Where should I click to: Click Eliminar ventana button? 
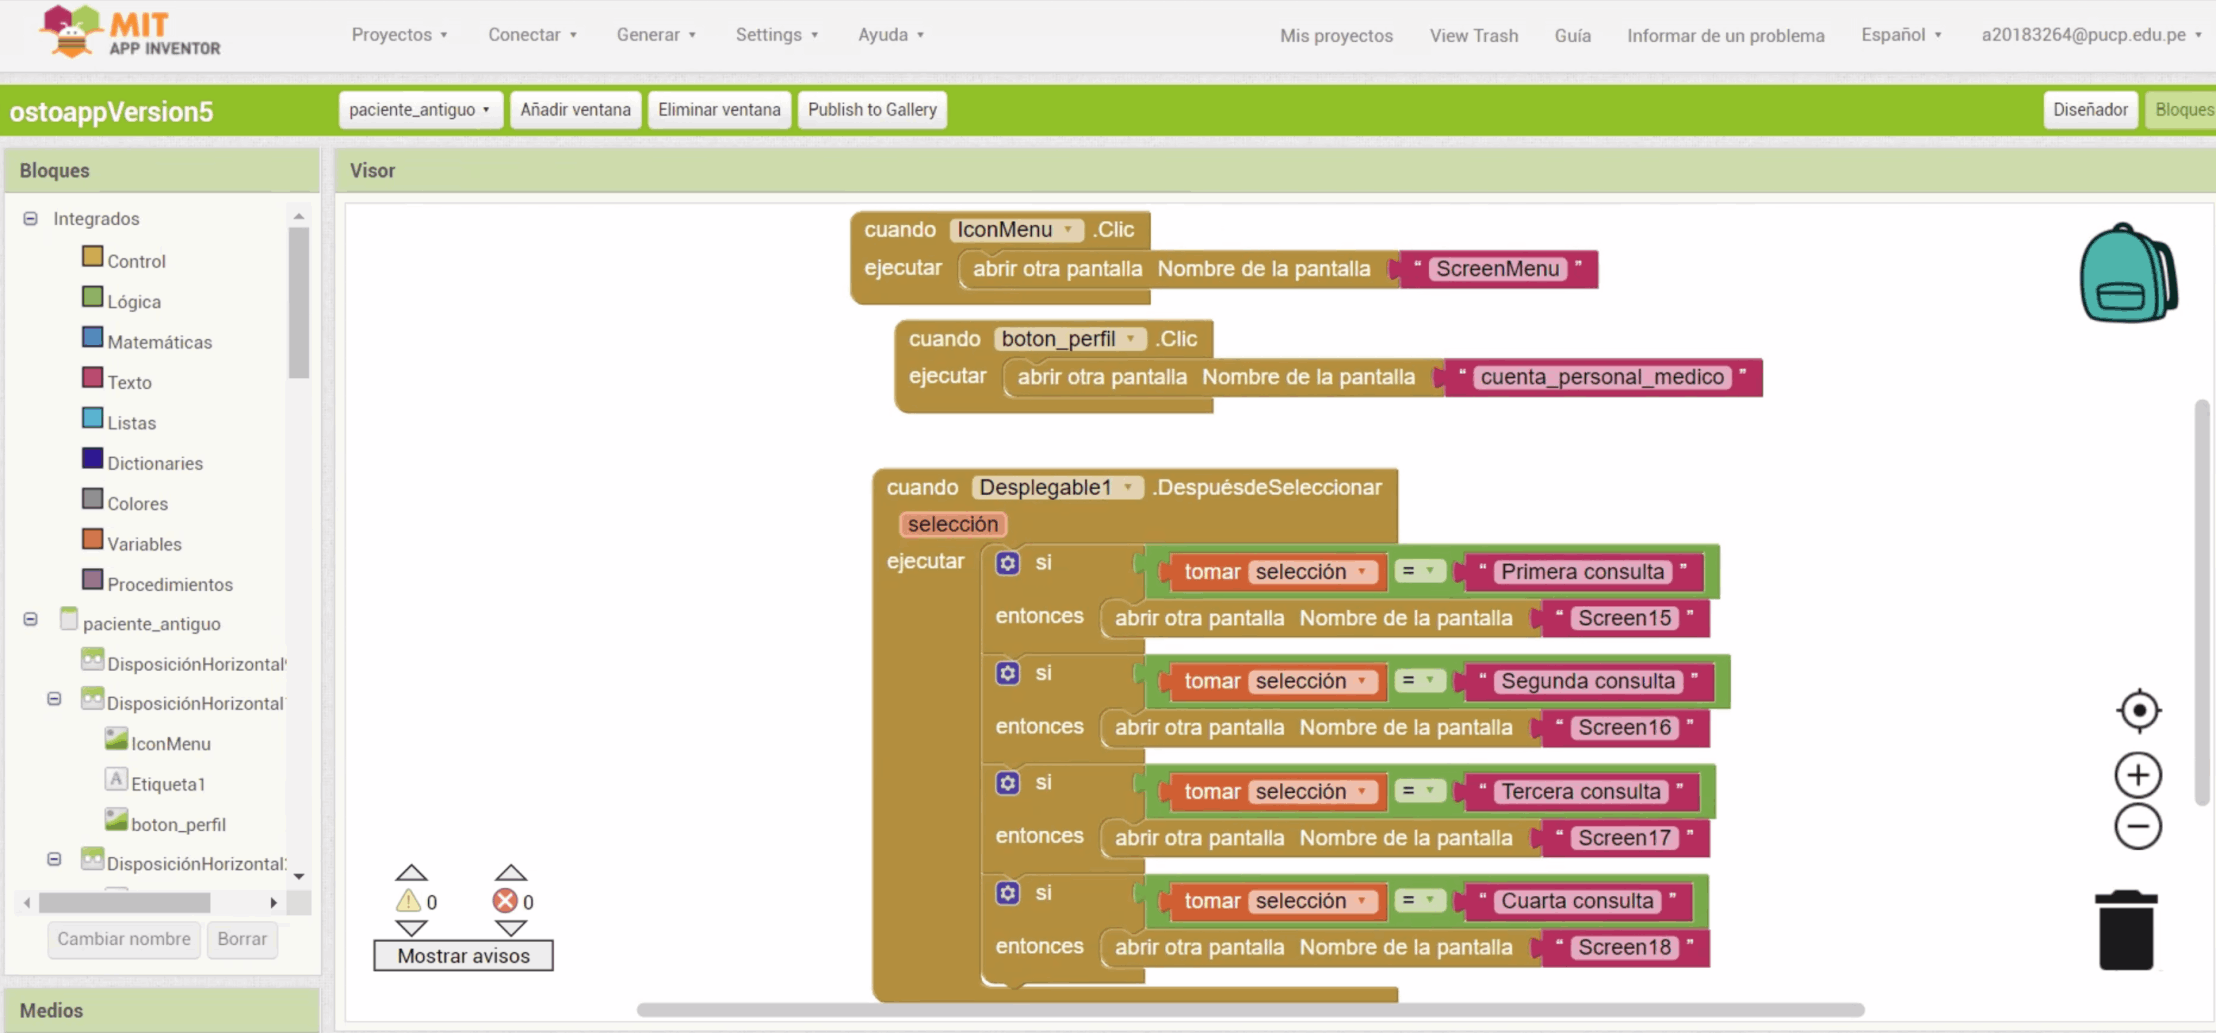(x=719, y=109)
